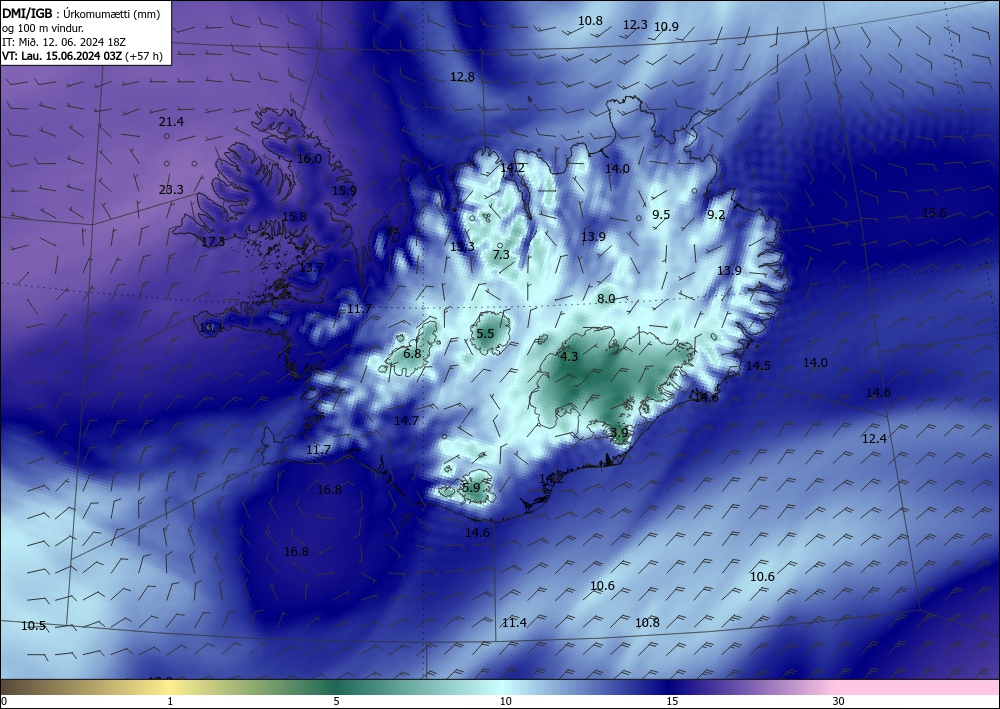Click the 'og 100 m vindur.' line
The height and width of the screenshot is (709, 1000).
[43, 27]
